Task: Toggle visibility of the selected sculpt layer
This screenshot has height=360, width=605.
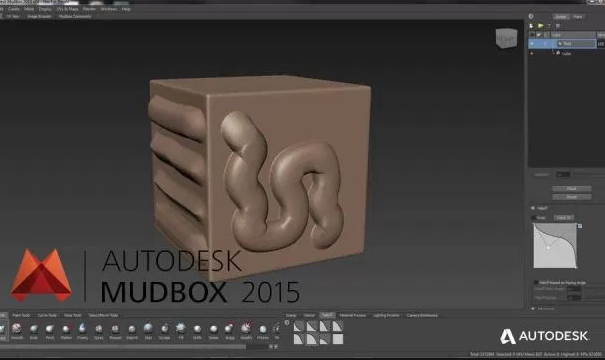Action: tap(532, 44)
